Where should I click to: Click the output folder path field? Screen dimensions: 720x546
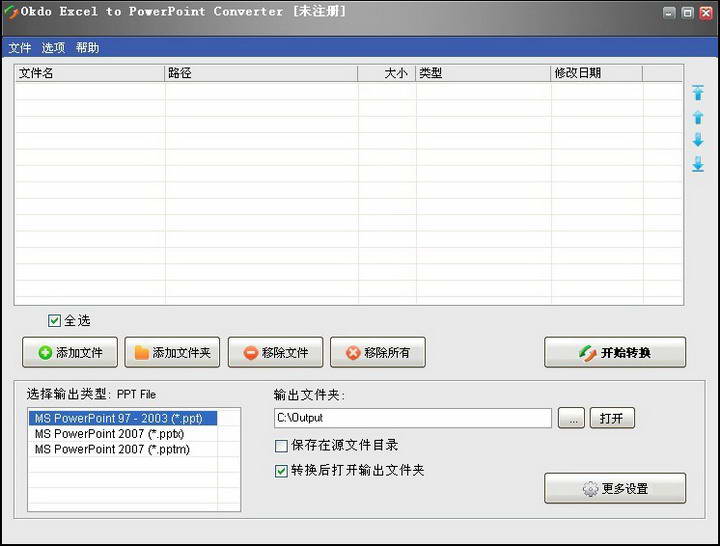pos(413,418)
